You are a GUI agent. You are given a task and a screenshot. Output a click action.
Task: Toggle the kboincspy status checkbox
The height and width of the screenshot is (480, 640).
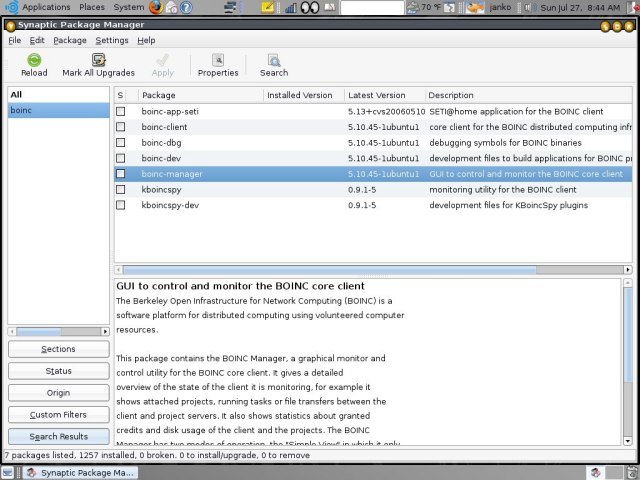click(x=120, y=189)
